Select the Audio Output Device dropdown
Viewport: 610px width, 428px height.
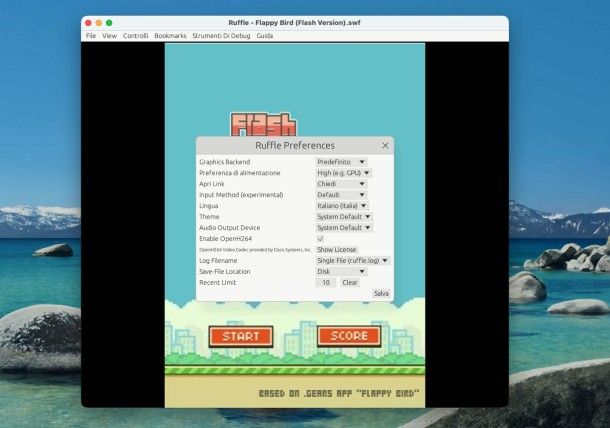[x=344, y=227]
